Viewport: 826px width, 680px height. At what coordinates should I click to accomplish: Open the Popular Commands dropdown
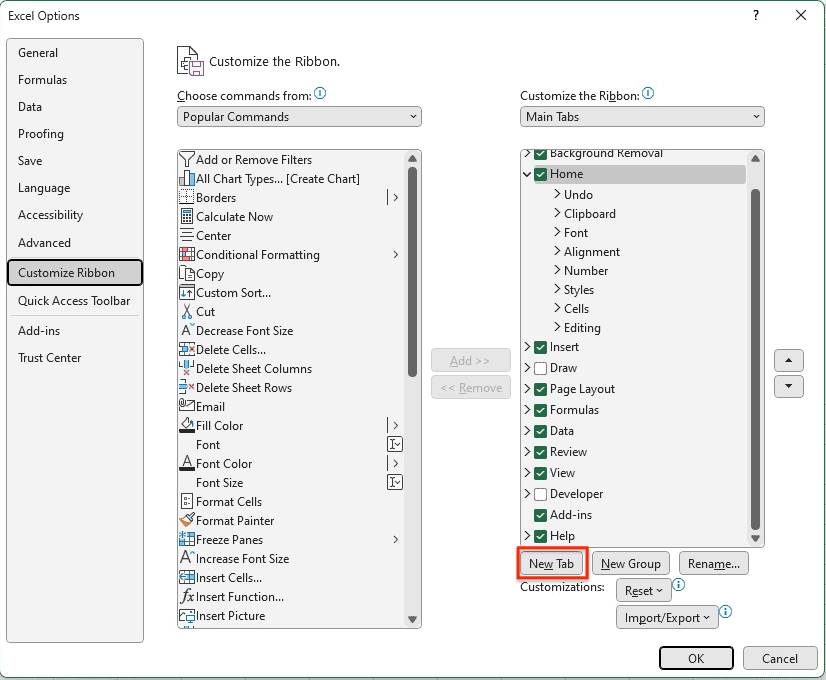(298, 116)
